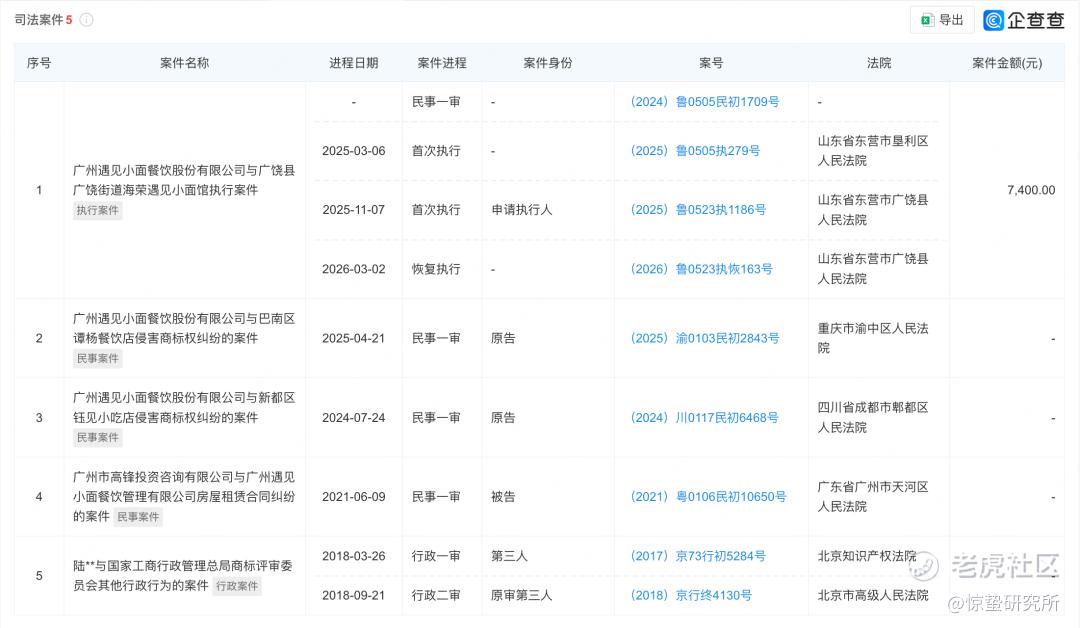
Task: Click date 2018-03-26
Action: [353, 556]
